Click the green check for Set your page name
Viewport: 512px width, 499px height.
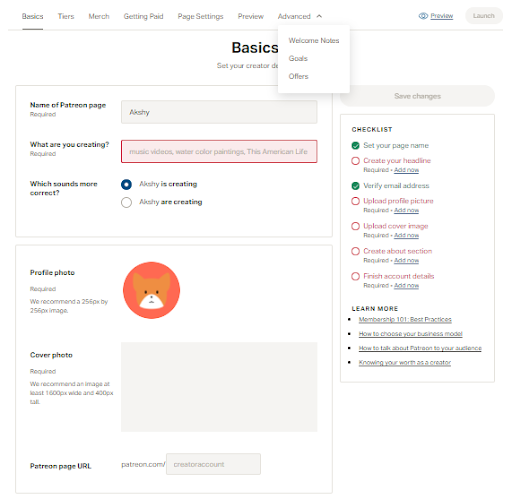click(355, 146)
